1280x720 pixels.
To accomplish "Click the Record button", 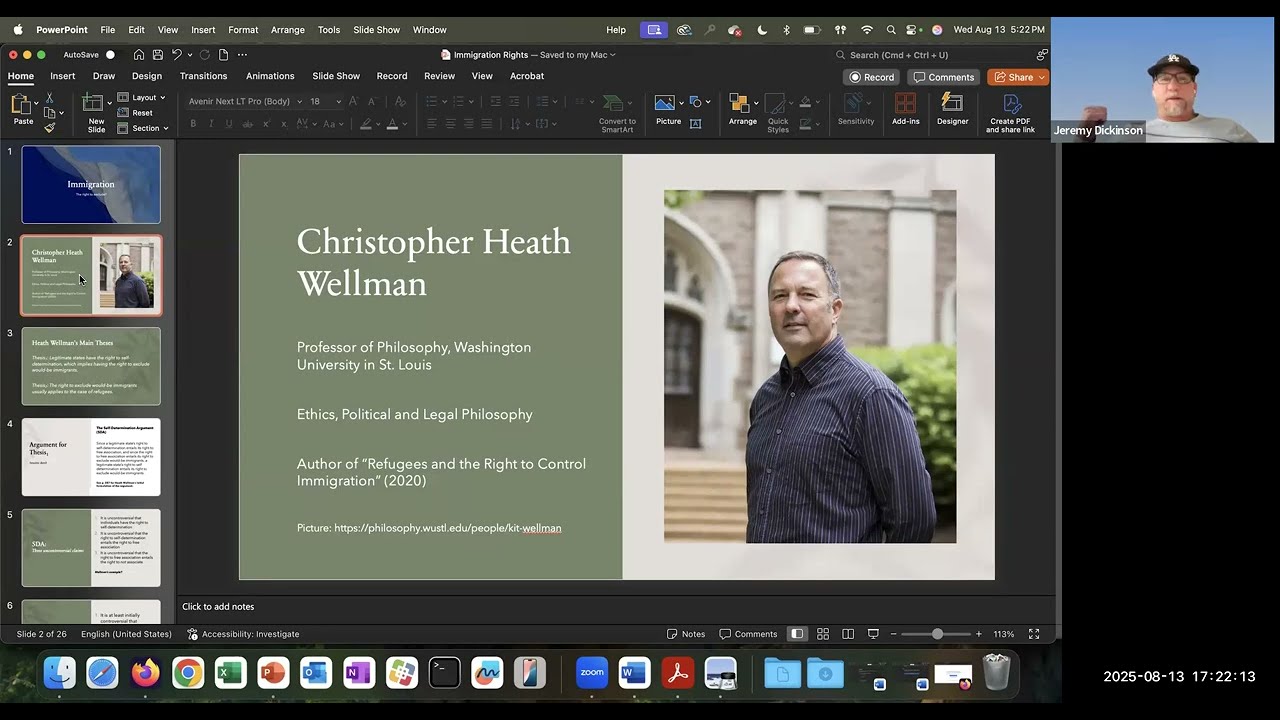I will 872,77.
